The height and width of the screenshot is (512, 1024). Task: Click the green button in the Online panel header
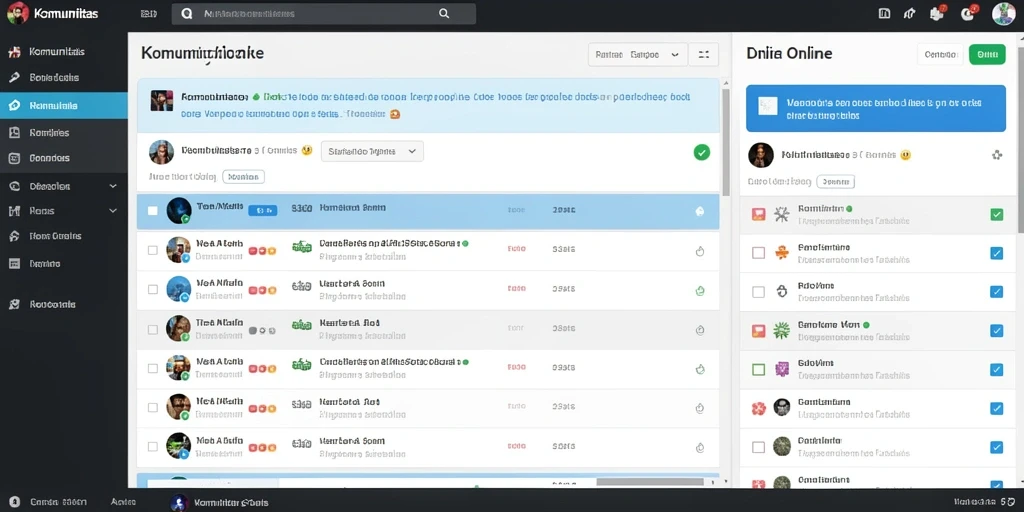point(987,54)
